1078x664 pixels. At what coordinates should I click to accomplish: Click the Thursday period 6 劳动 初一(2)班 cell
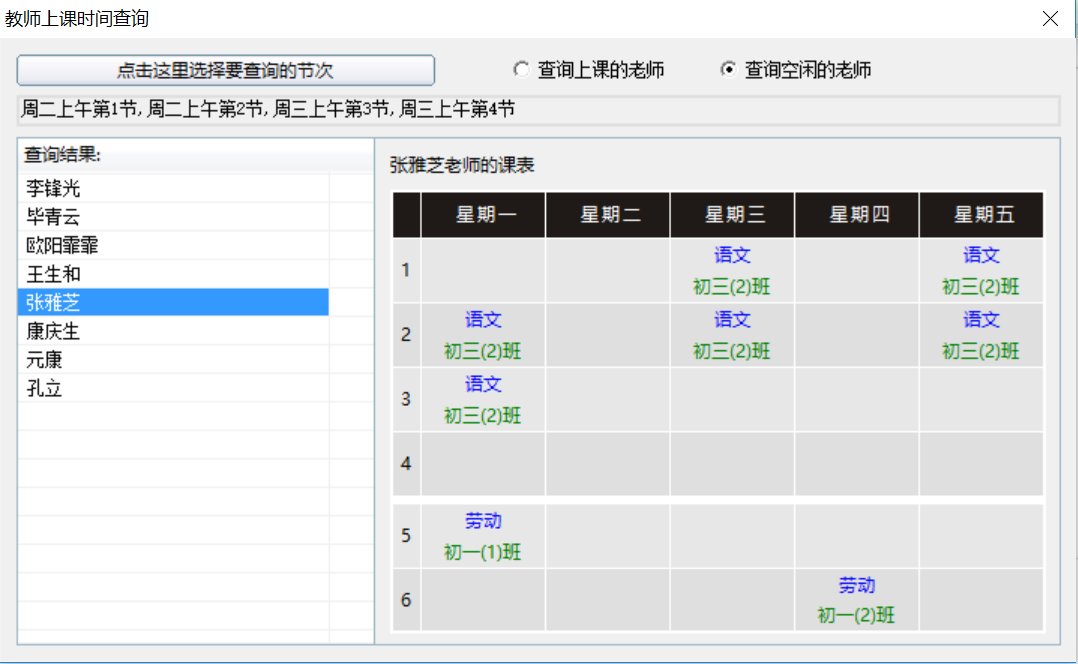[857, 600]
